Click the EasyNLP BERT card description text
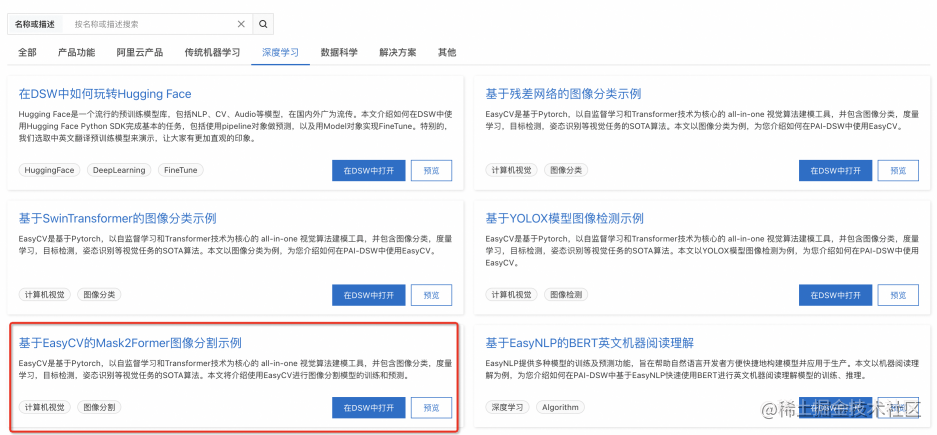This screenshot has height=435, width=937. [x=702, y=369]
